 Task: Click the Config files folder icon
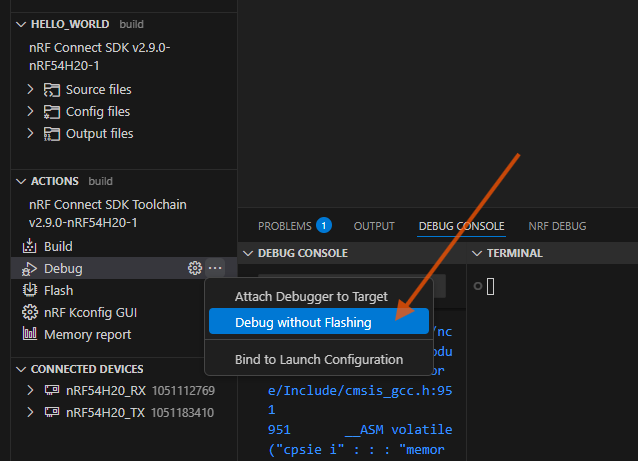(52, 111)
